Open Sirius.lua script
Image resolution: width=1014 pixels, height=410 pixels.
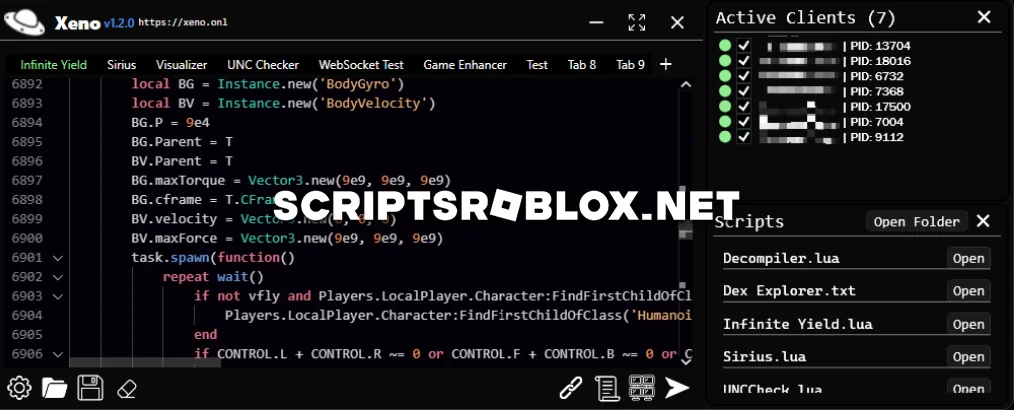(x=968, y=356)
